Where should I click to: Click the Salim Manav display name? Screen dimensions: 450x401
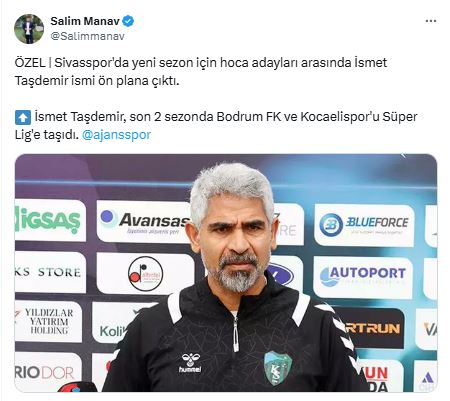point(85,21)
